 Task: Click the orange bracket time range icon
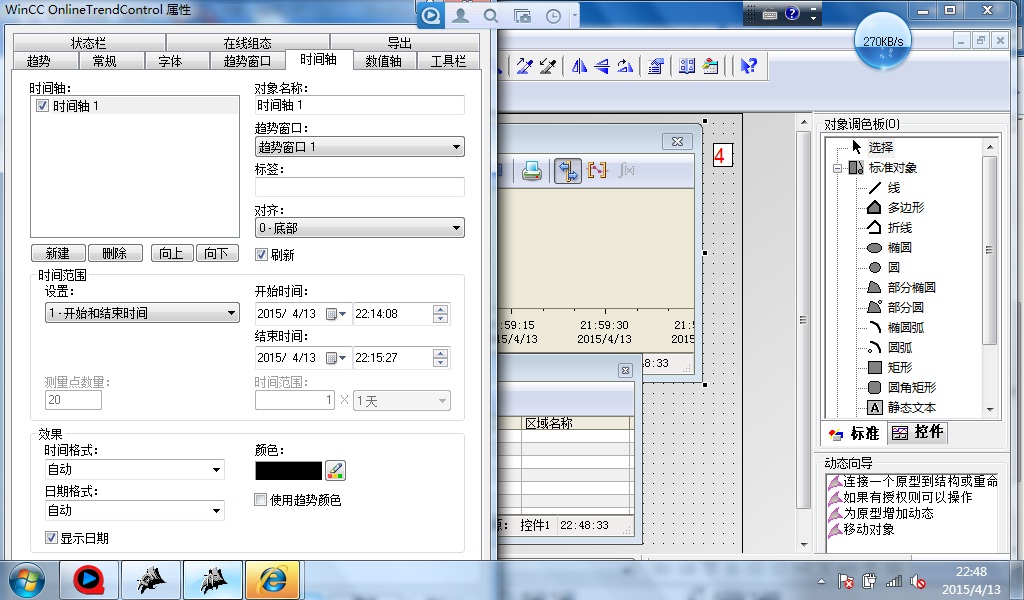coord(597,170)
